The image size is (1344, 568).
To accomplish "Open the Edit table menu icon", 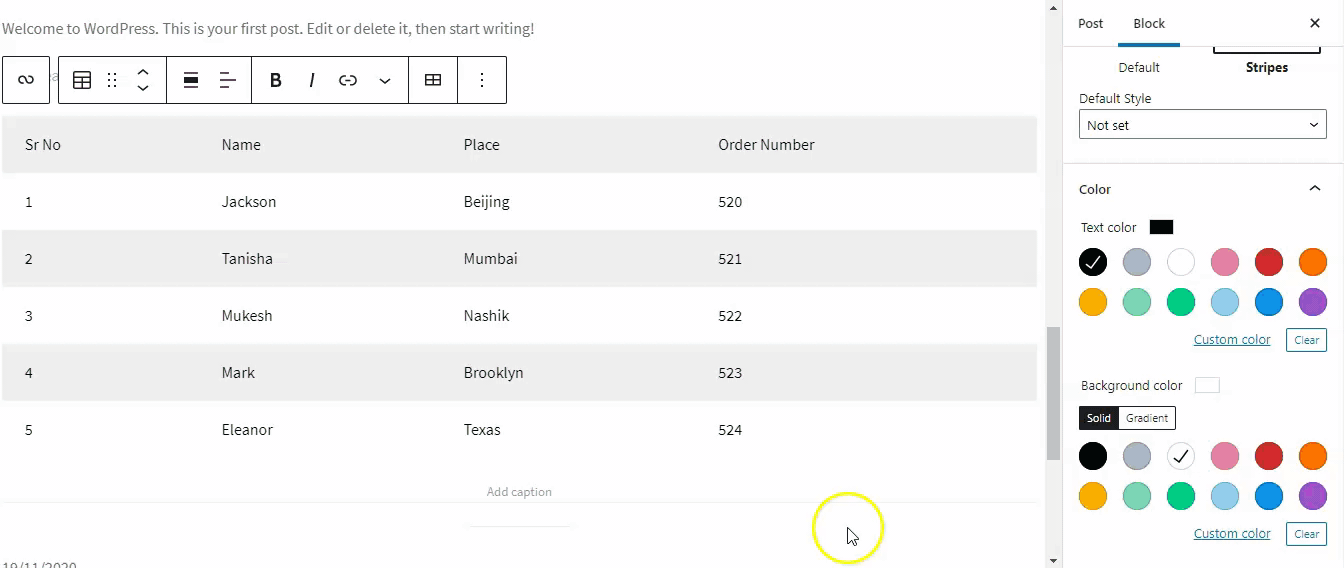I will point(433,80).
